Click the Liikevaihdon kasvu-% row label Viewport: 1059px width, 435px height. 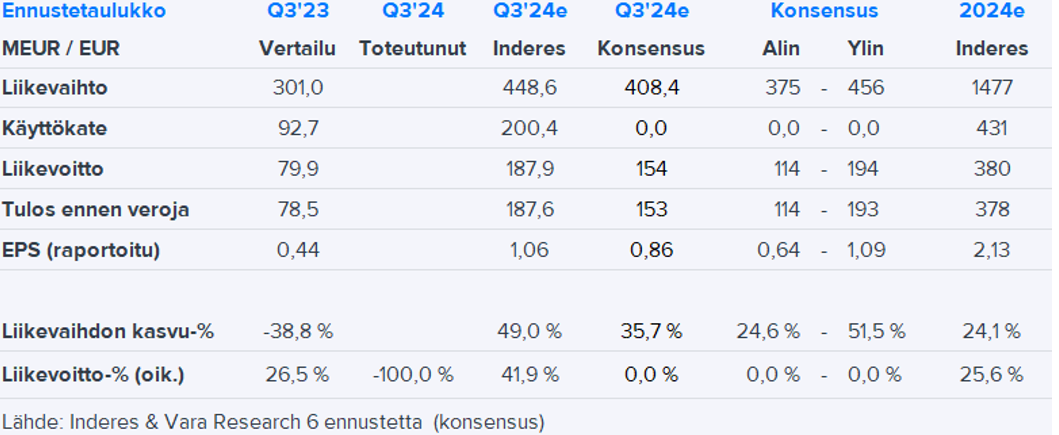coord(108,331)
